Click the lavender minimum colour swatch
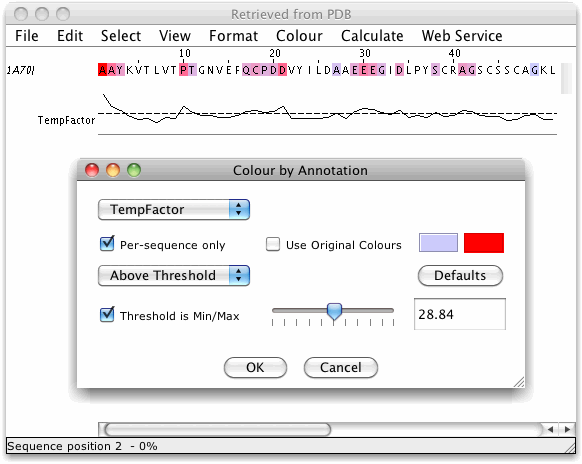Image resolution: width=582 pixels, height=464 pixels. [x=438, y=243]
